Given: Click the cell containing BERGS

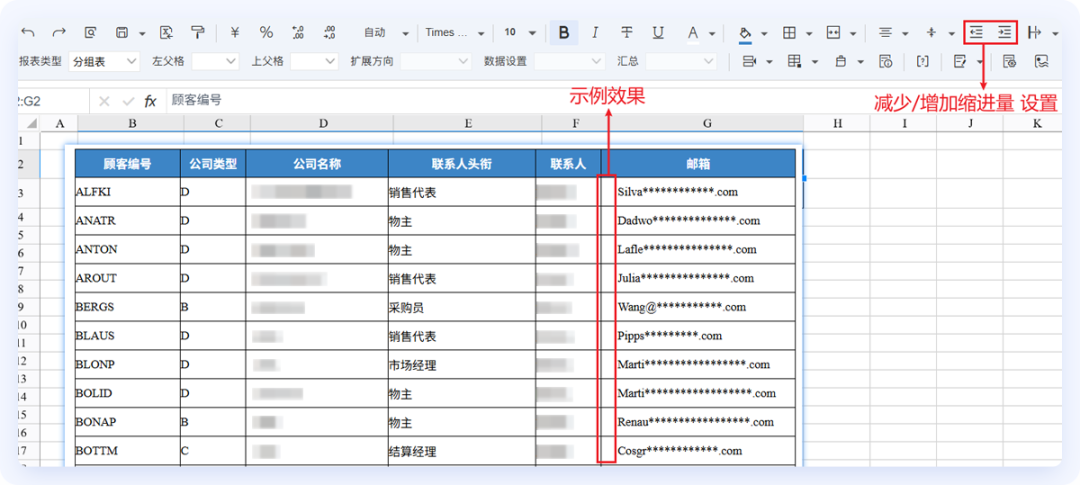Looking at the screenshot, I should (x=127, y=307).
